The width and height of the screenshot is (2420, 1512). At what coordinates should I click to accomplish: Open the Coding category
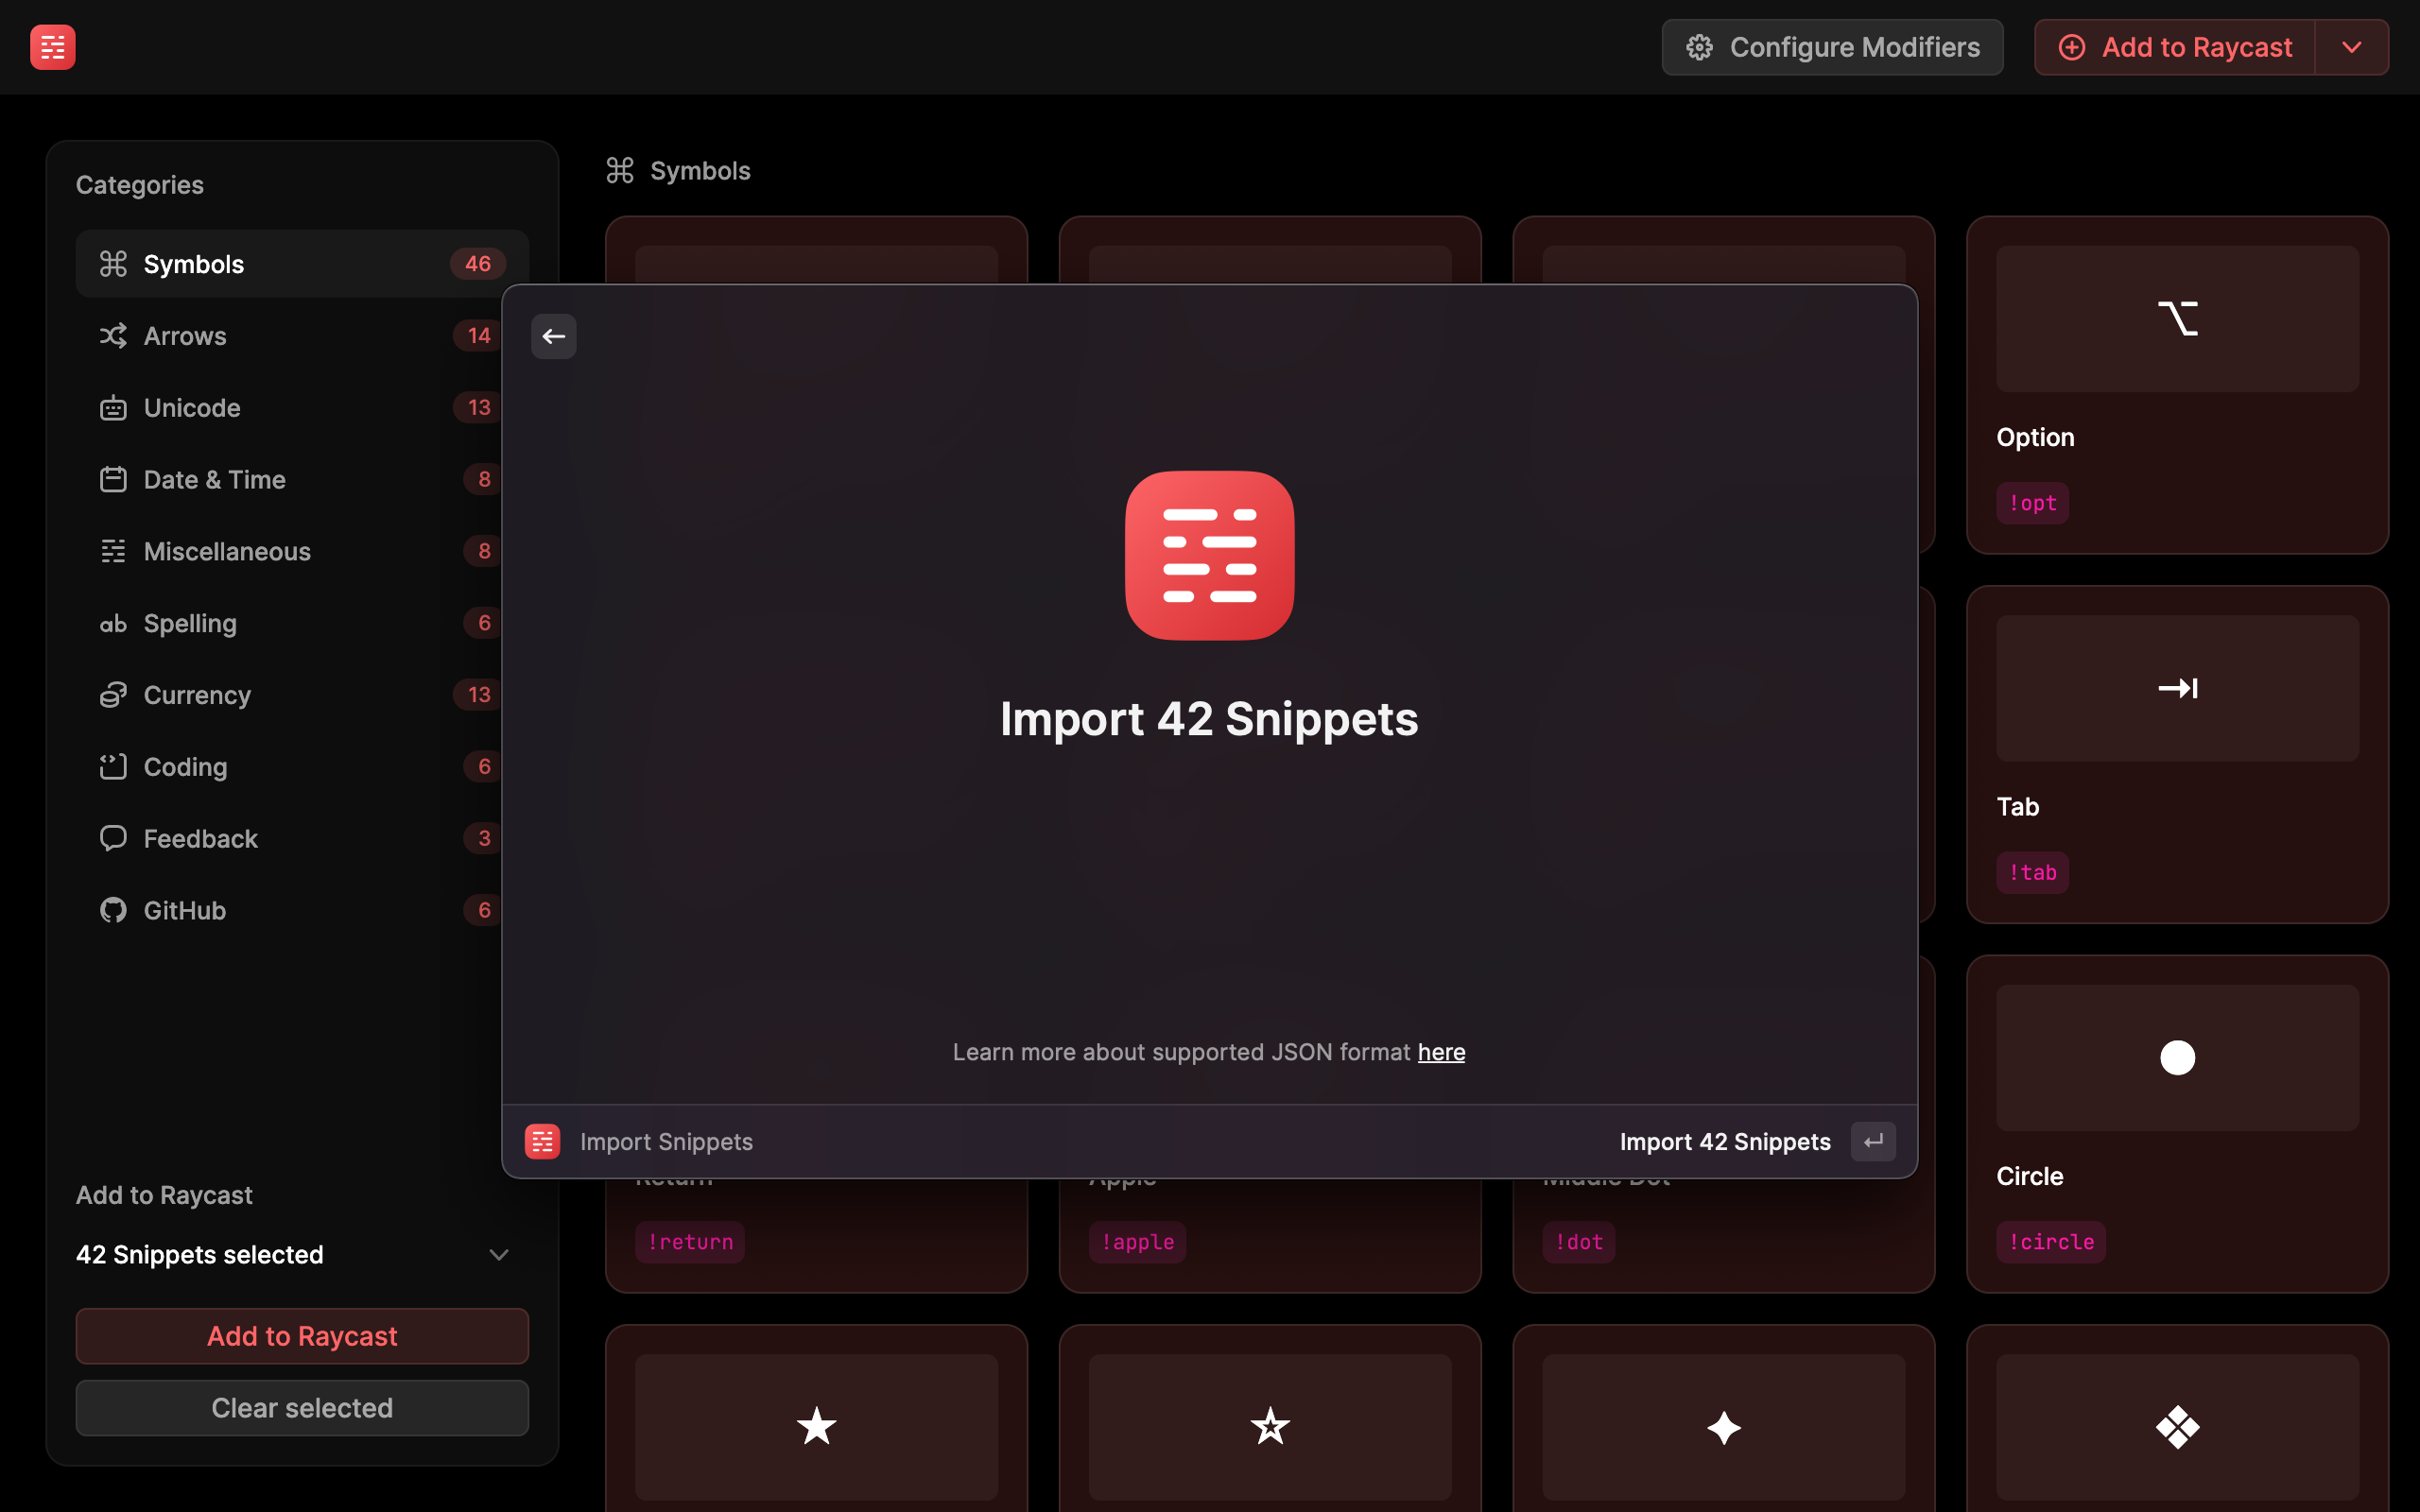pos(302,767)
